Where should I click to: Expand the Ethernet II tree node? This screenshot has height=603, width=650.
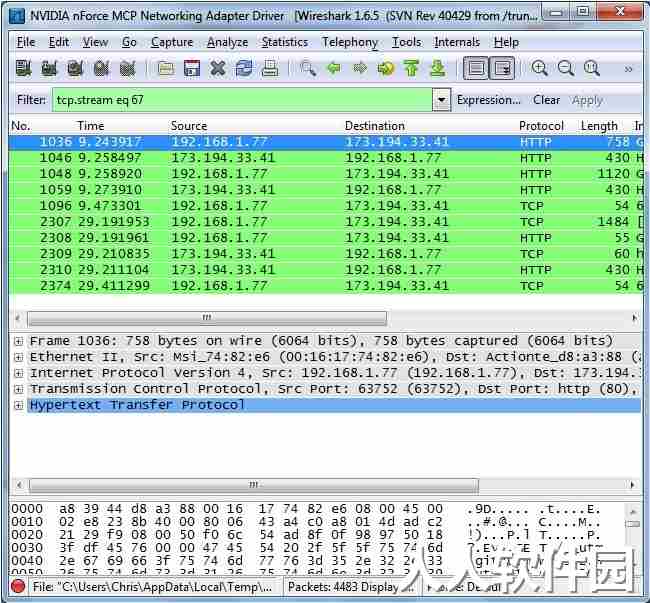[x=18, y=357]
